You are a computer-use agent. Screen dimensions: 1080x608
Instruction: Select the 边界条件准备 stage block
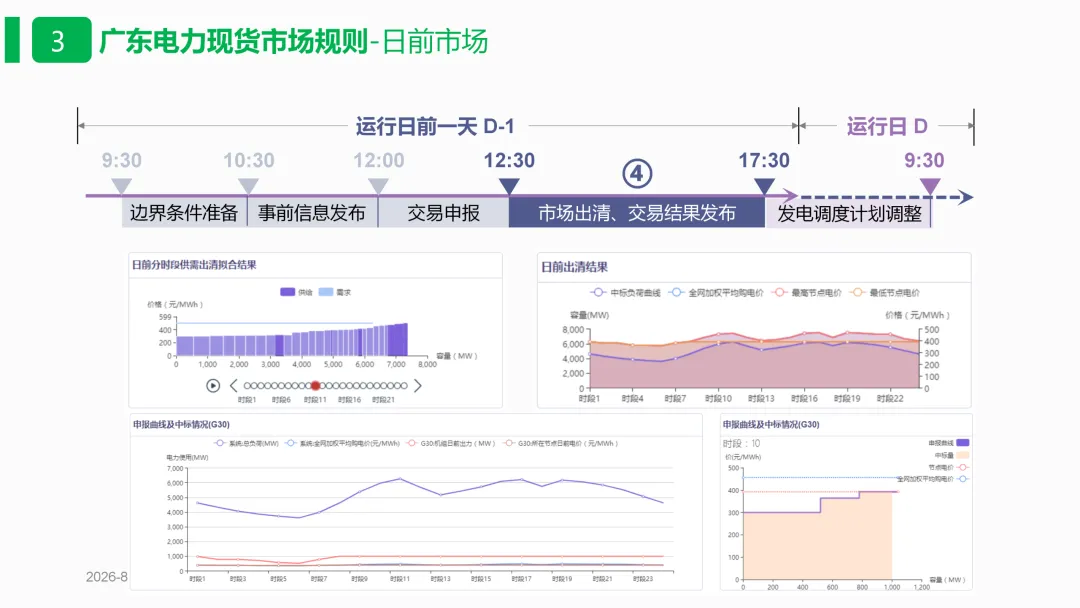click(x=185, y=213)
